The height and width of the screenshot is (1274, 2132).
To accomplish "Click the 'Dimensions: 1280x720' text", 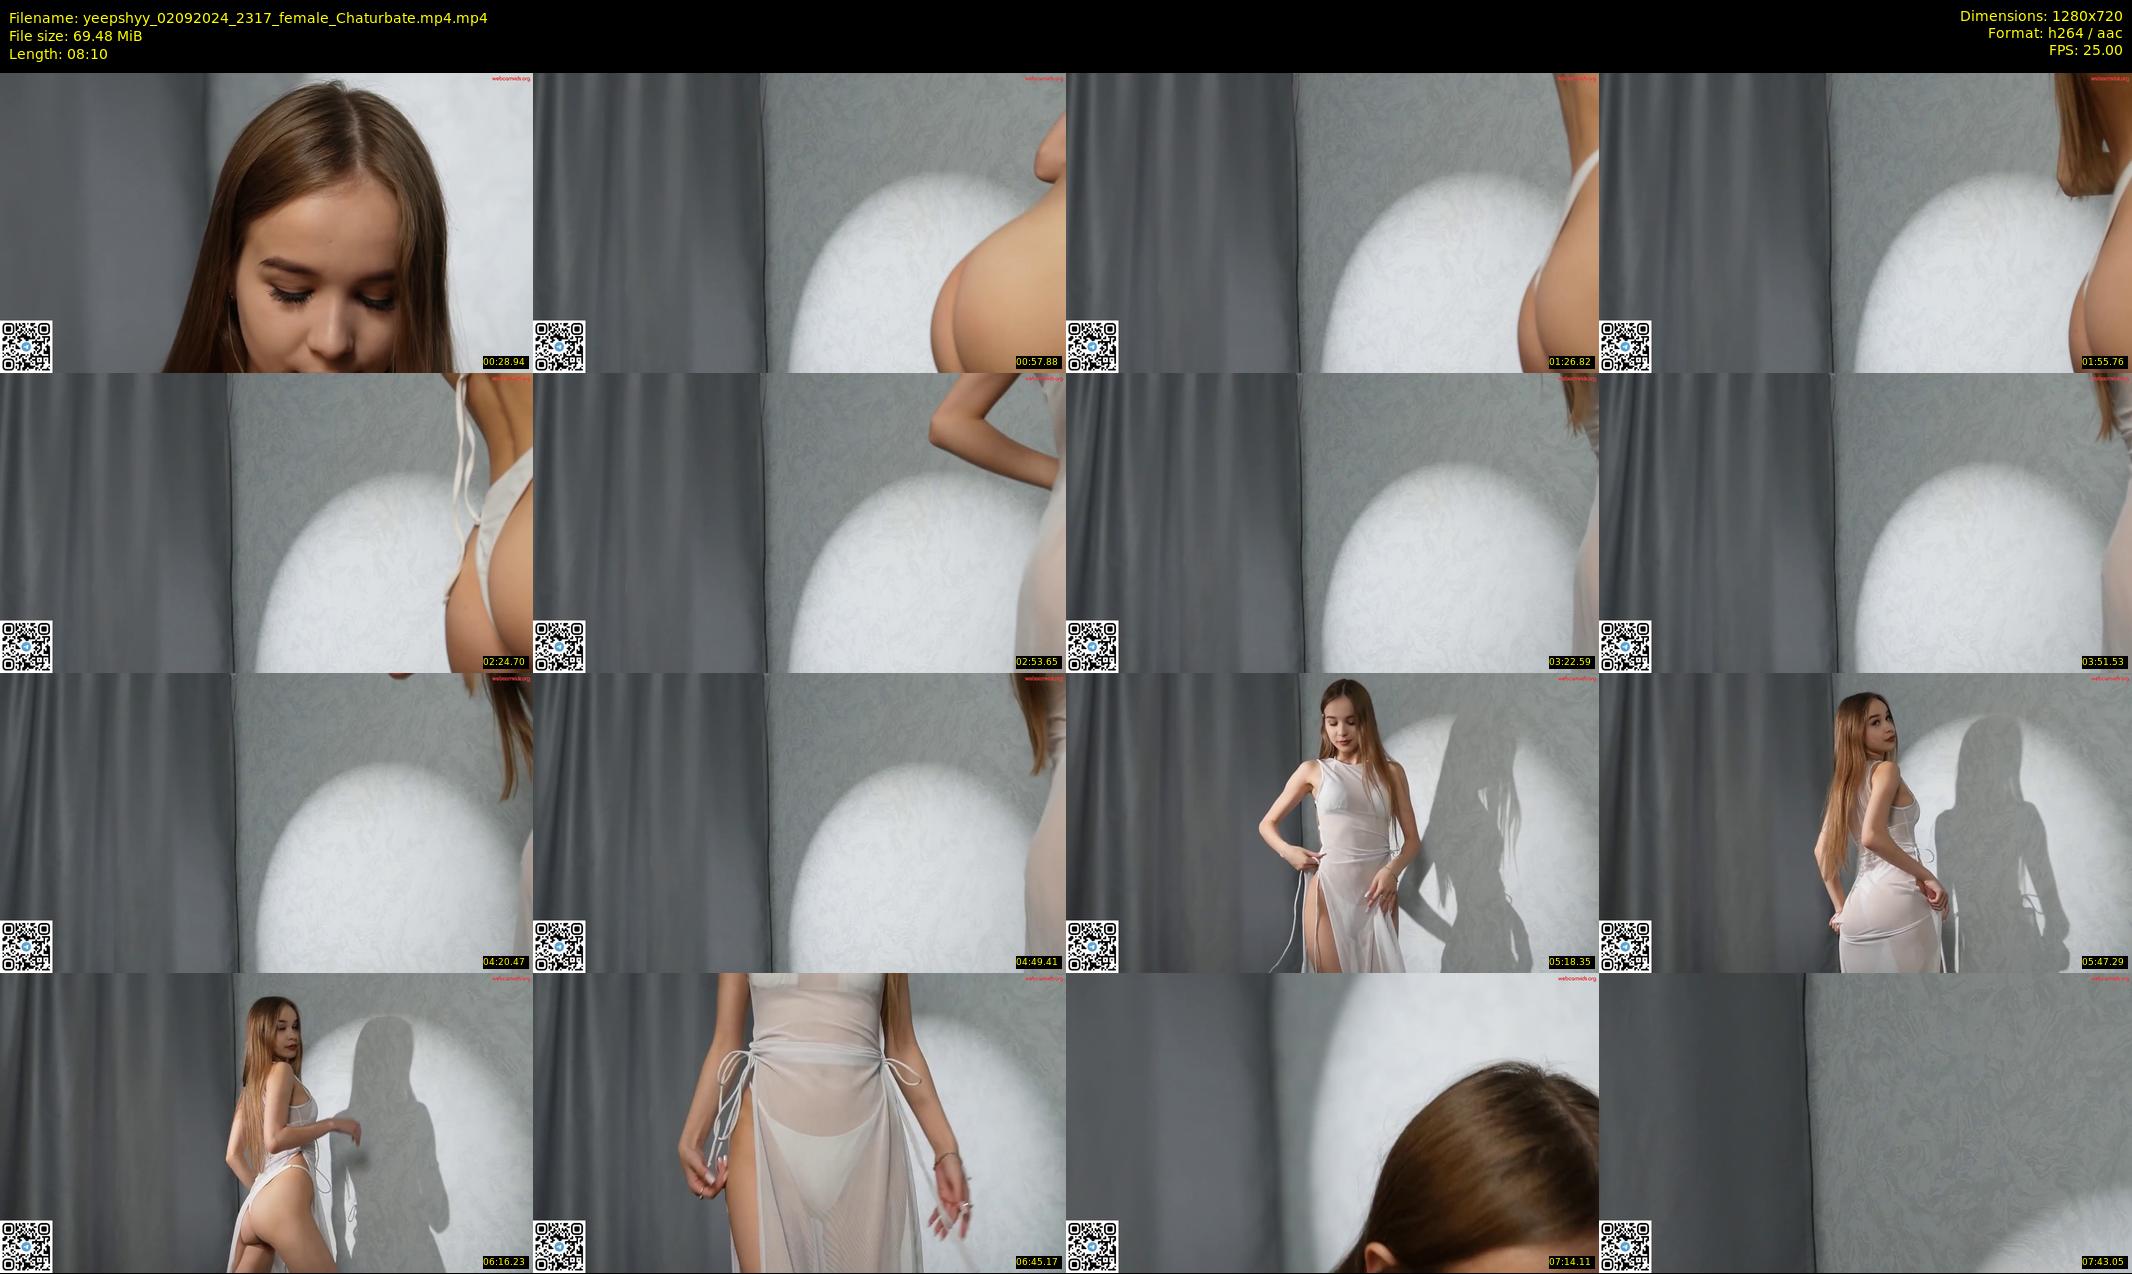I will [x=2041, y=16].
